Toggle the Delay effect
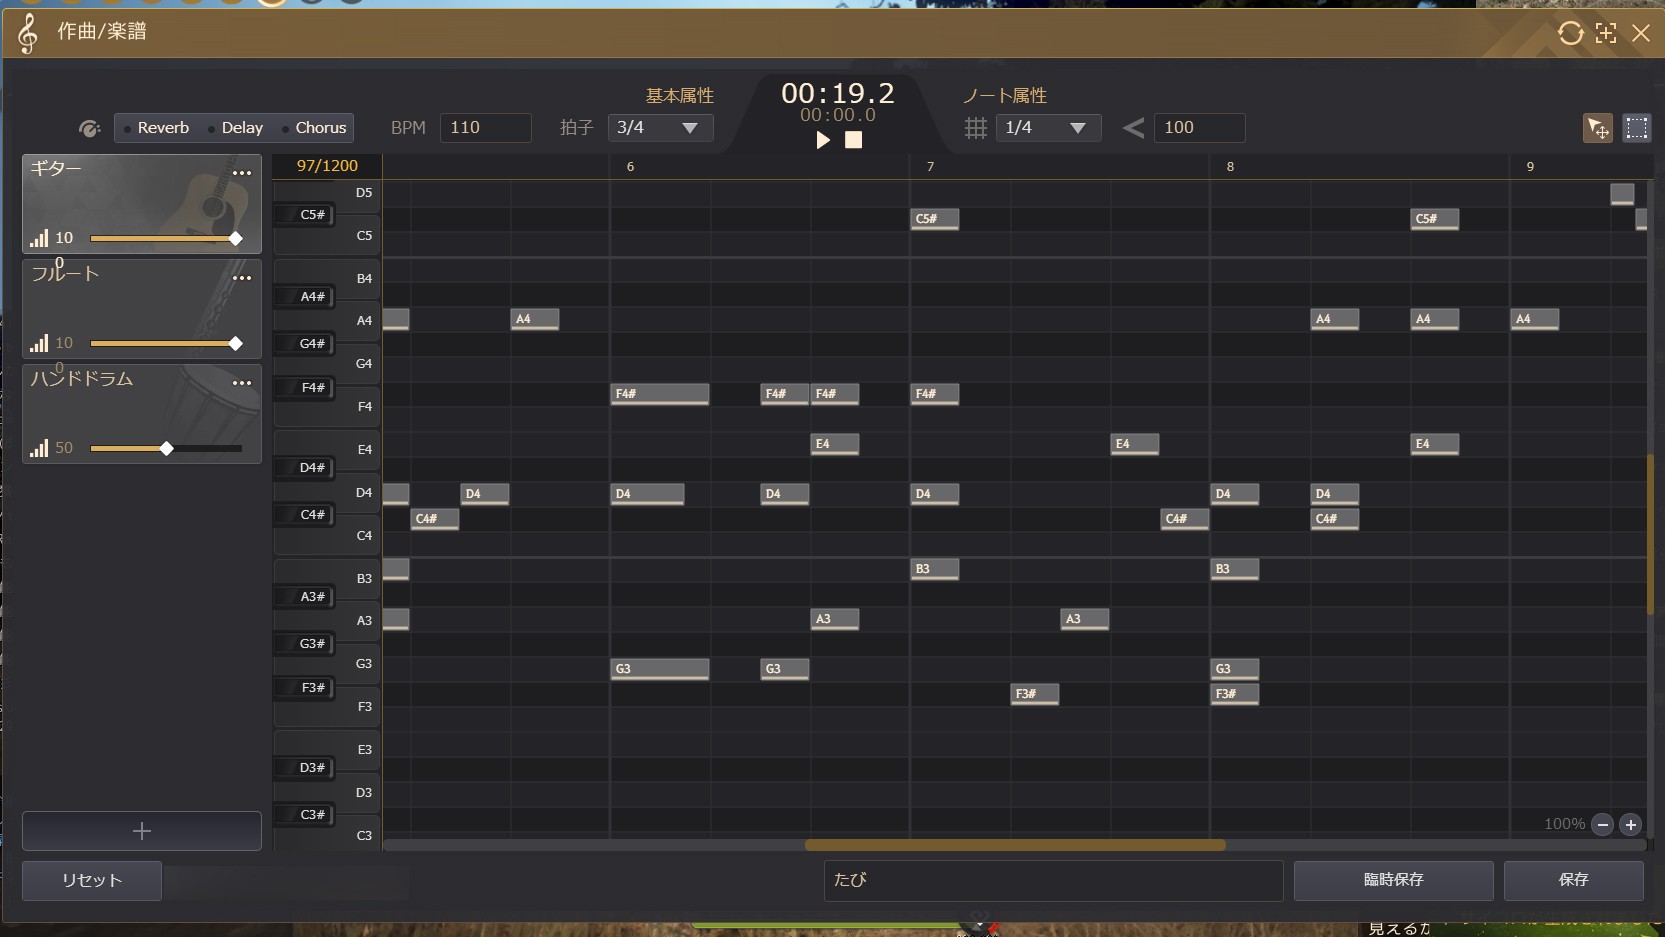 pyautogui.click(x=235, y=128)
